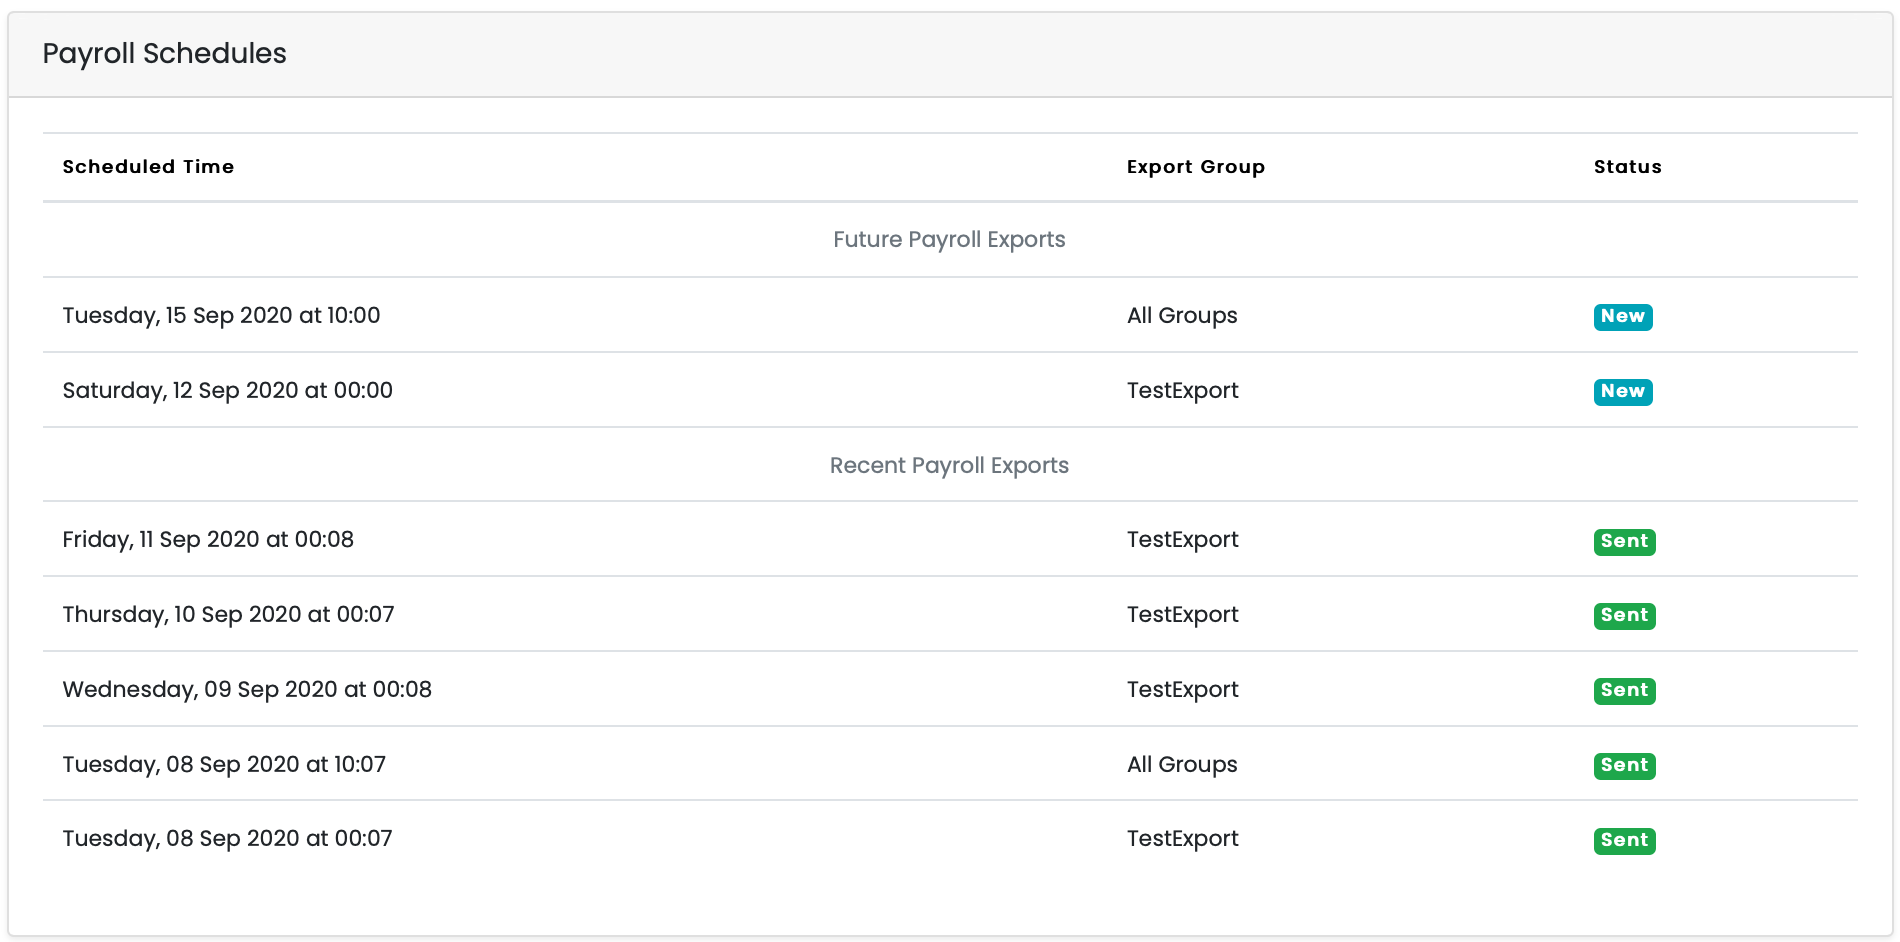Click Sent badge for Tuesday 00:07 export
The image size is (1900, 942).
coord(1624,840)
